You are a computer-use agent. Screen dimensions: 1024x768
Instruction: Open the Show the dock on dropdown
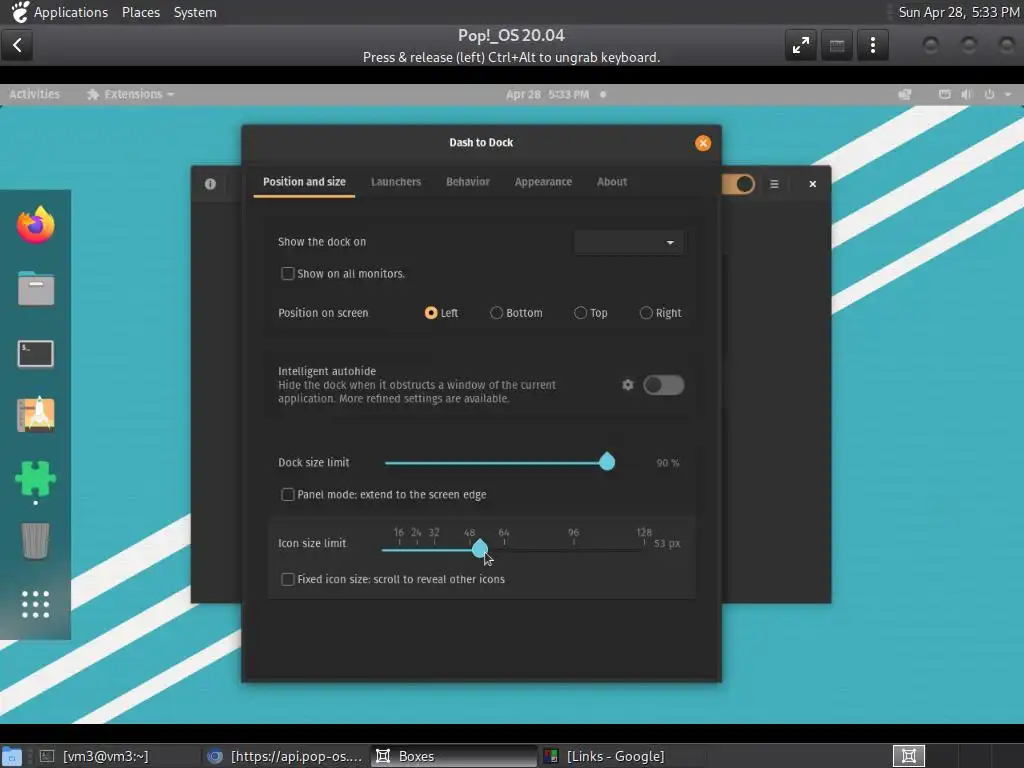point(629,242)
